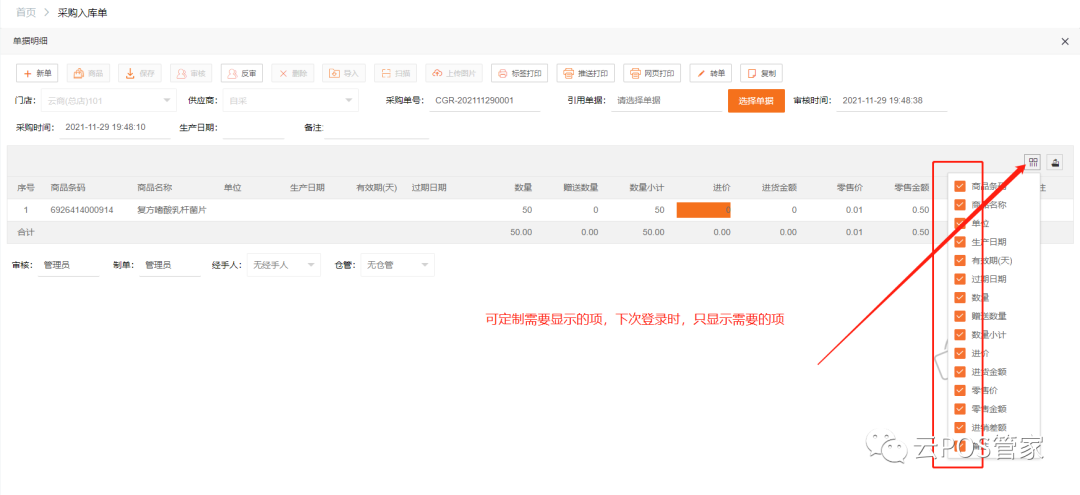Click the 合计 totals row label
Viewport: 1080px width, 495px height.
tap(26, 232)
